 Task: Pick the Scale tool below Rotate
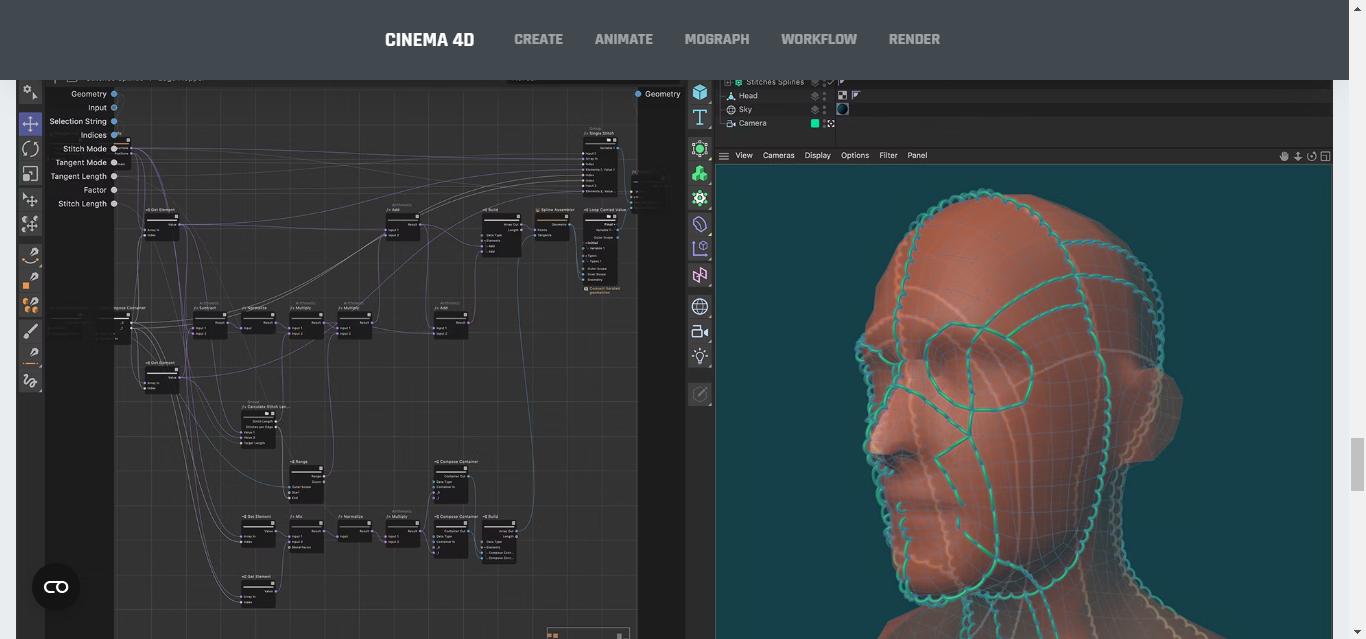[31, 174]
